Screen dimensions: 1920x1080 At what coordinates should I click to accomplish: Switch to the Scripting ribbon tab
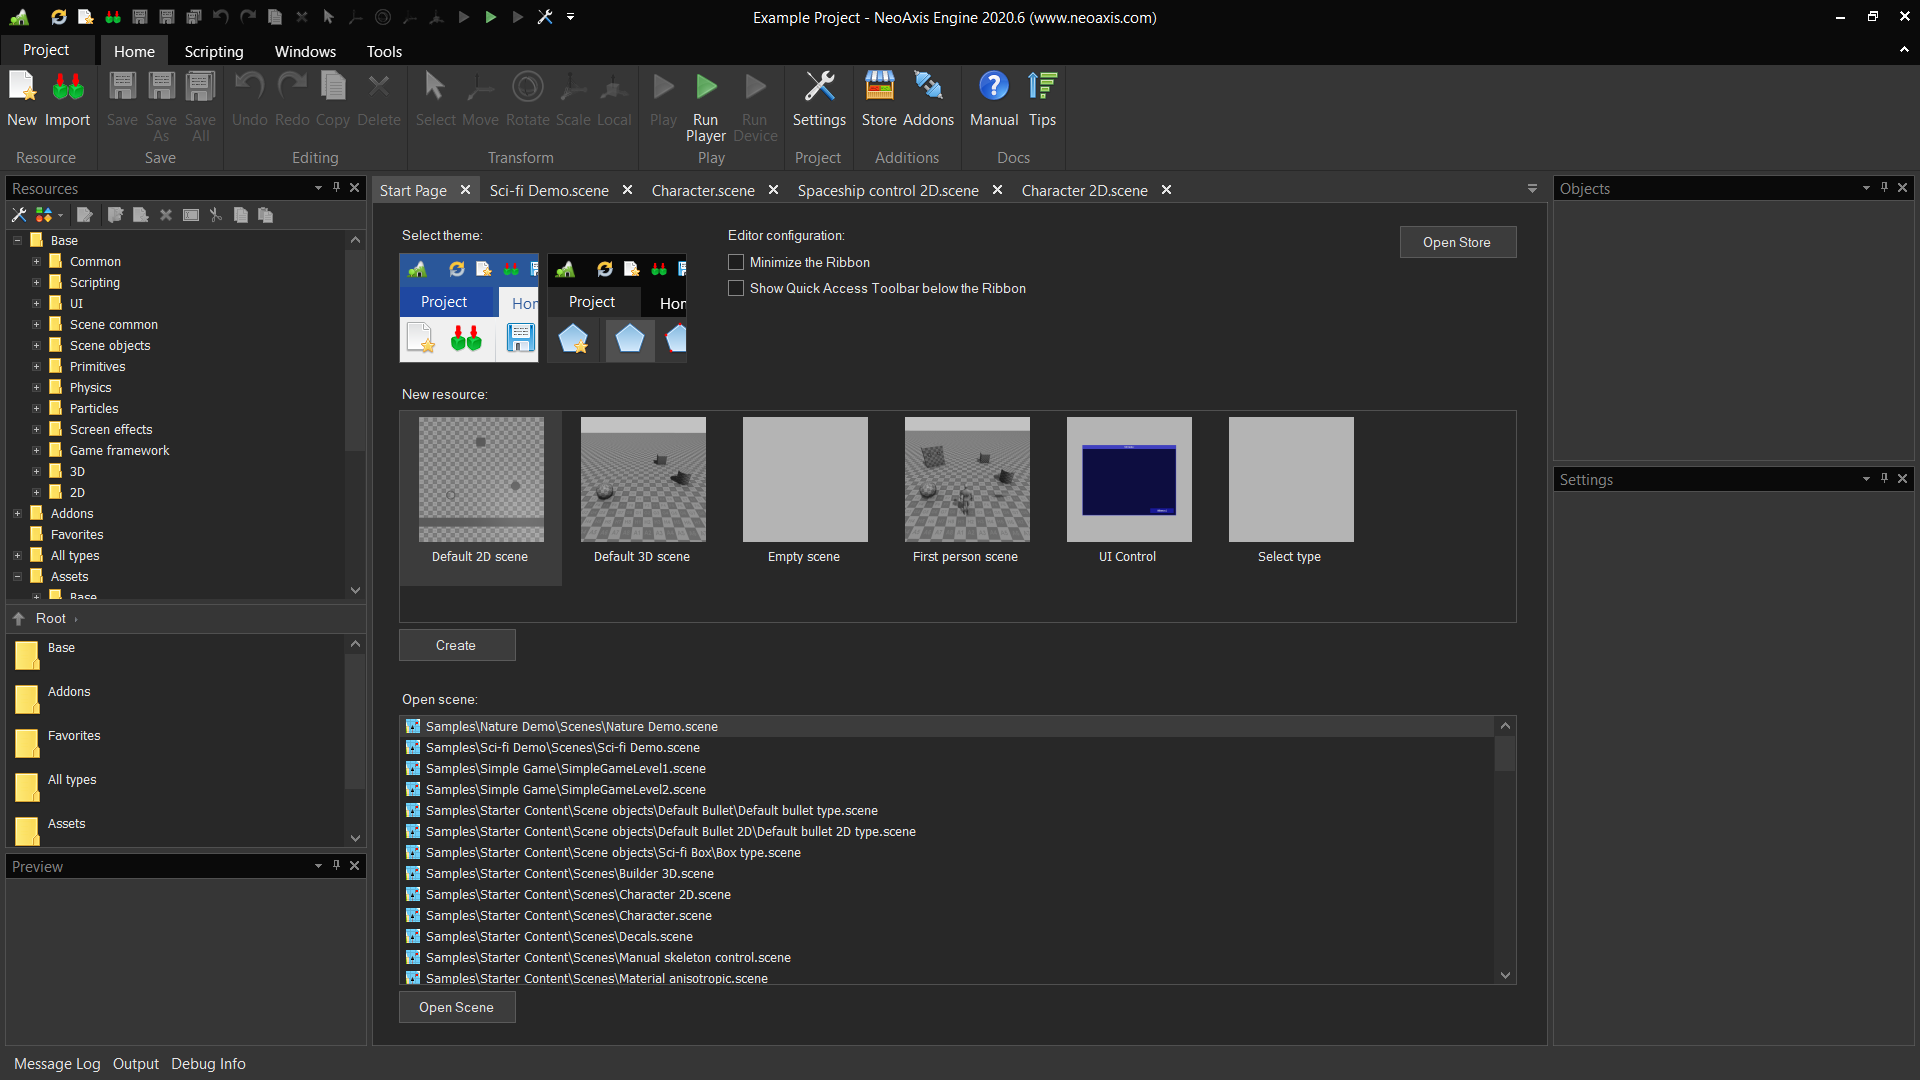(213, 51)
